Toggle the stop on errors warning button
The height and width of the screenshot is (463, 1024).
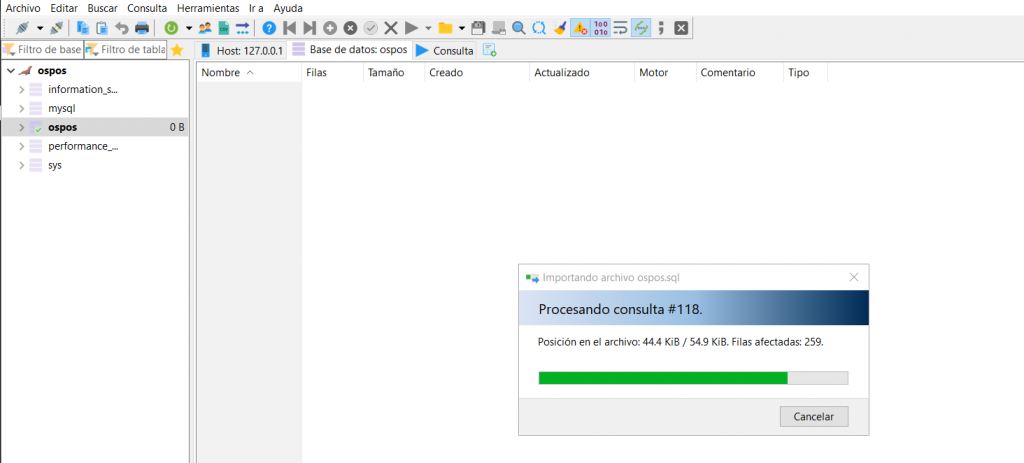click(579, 28)
